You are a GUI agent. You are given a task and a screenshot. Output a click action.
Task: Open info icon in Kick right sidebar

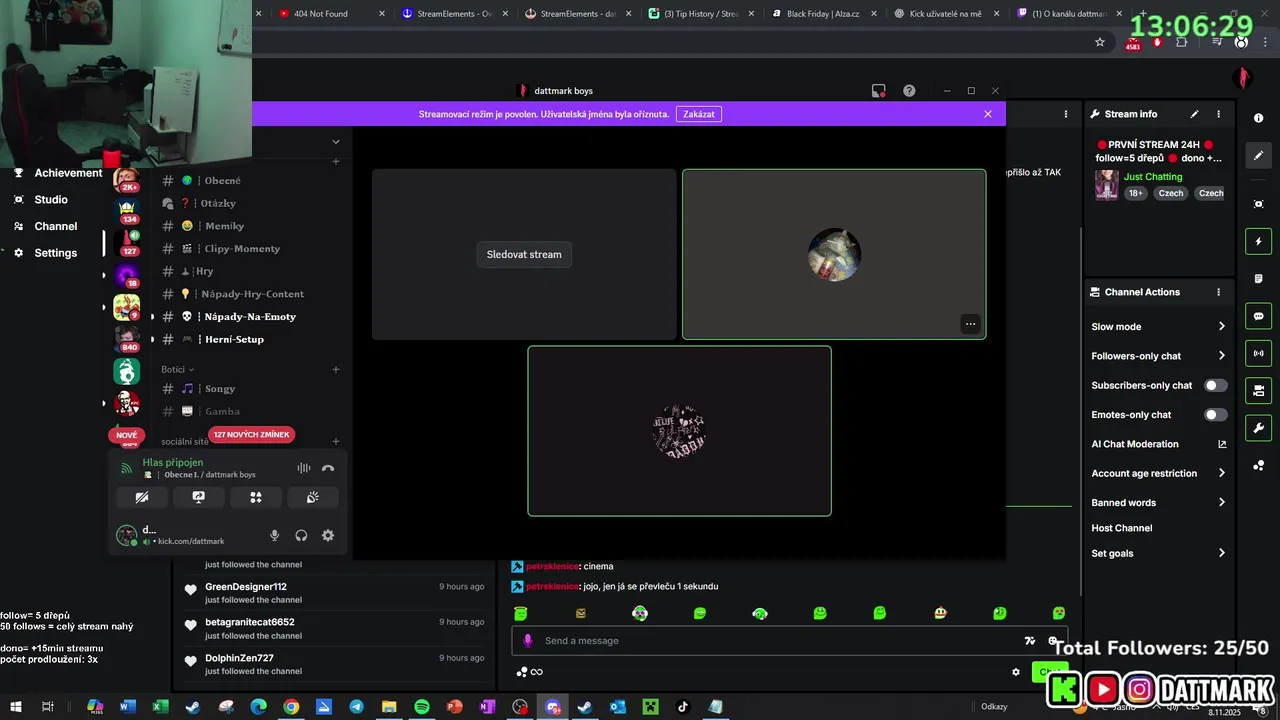point(1258,118)
